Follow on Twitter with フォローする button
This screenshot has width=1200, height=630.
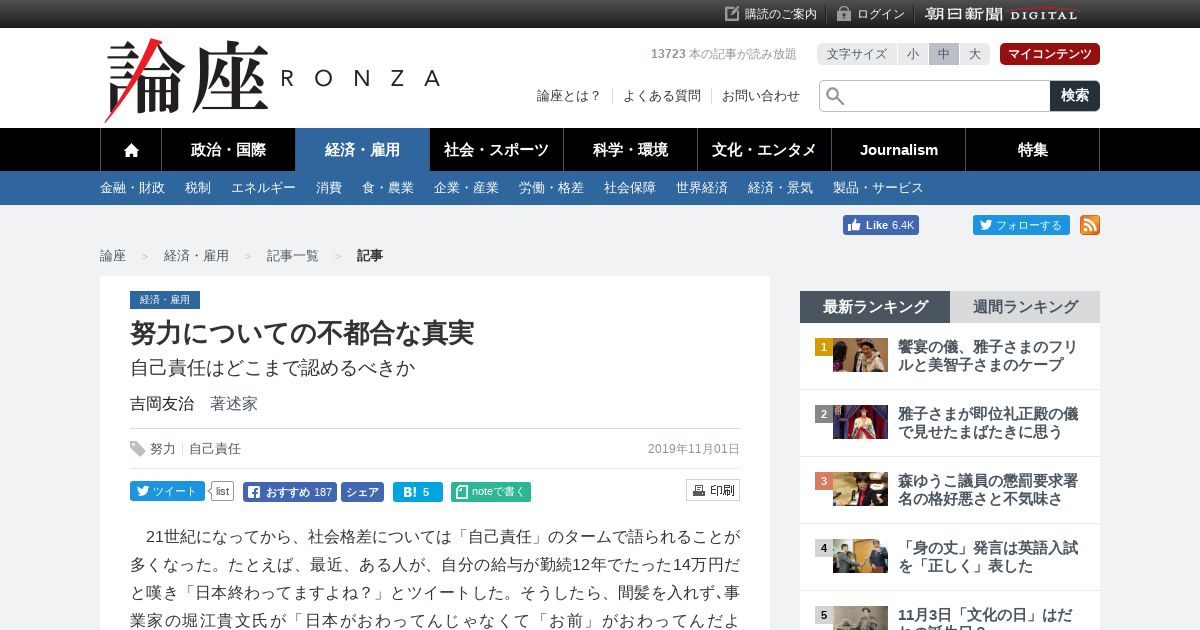click(x=1021, y=225)
